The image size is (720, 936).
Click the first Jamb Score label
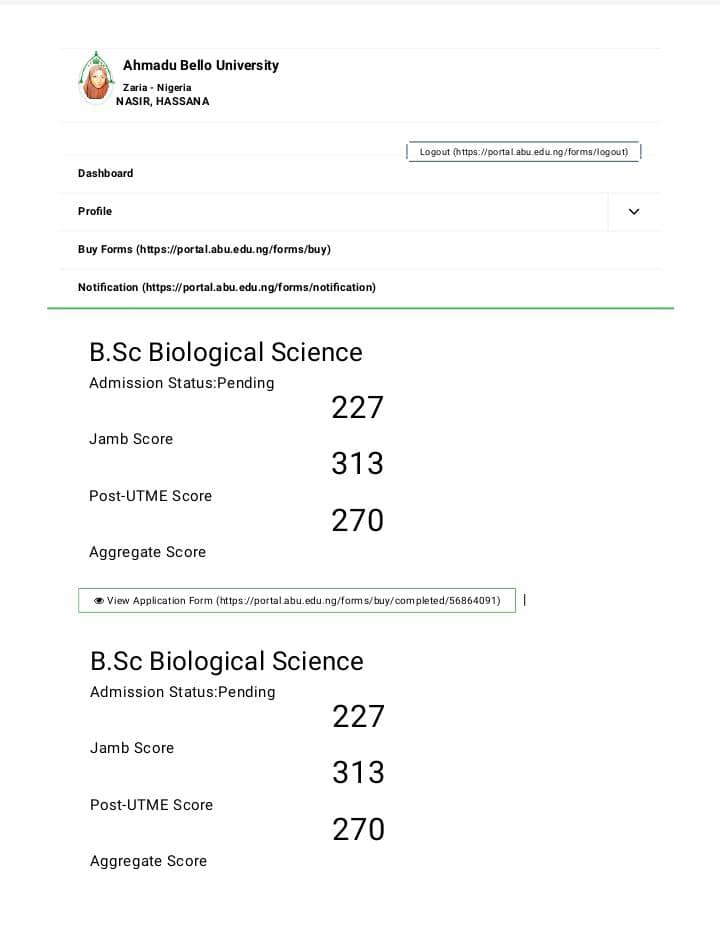[131, 439]
